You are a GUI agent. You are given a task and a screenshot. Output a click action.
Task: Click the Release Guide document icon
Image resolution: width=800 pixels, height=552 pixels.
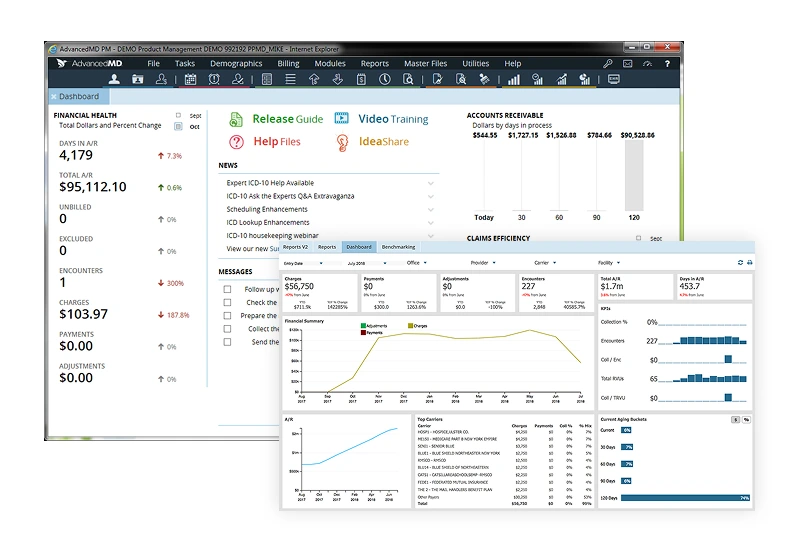click(236, 119)
